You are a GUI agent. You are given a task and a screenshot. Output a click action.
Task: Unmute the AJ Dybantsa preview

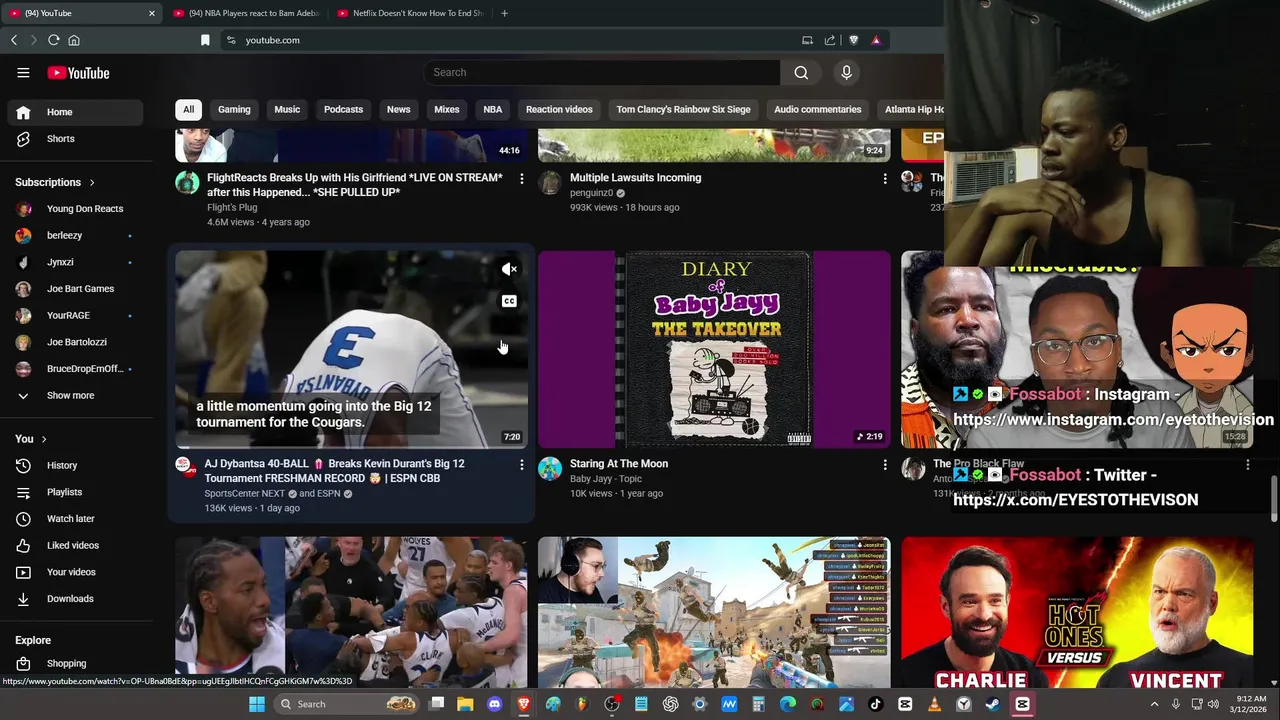(x=509, y=269)
